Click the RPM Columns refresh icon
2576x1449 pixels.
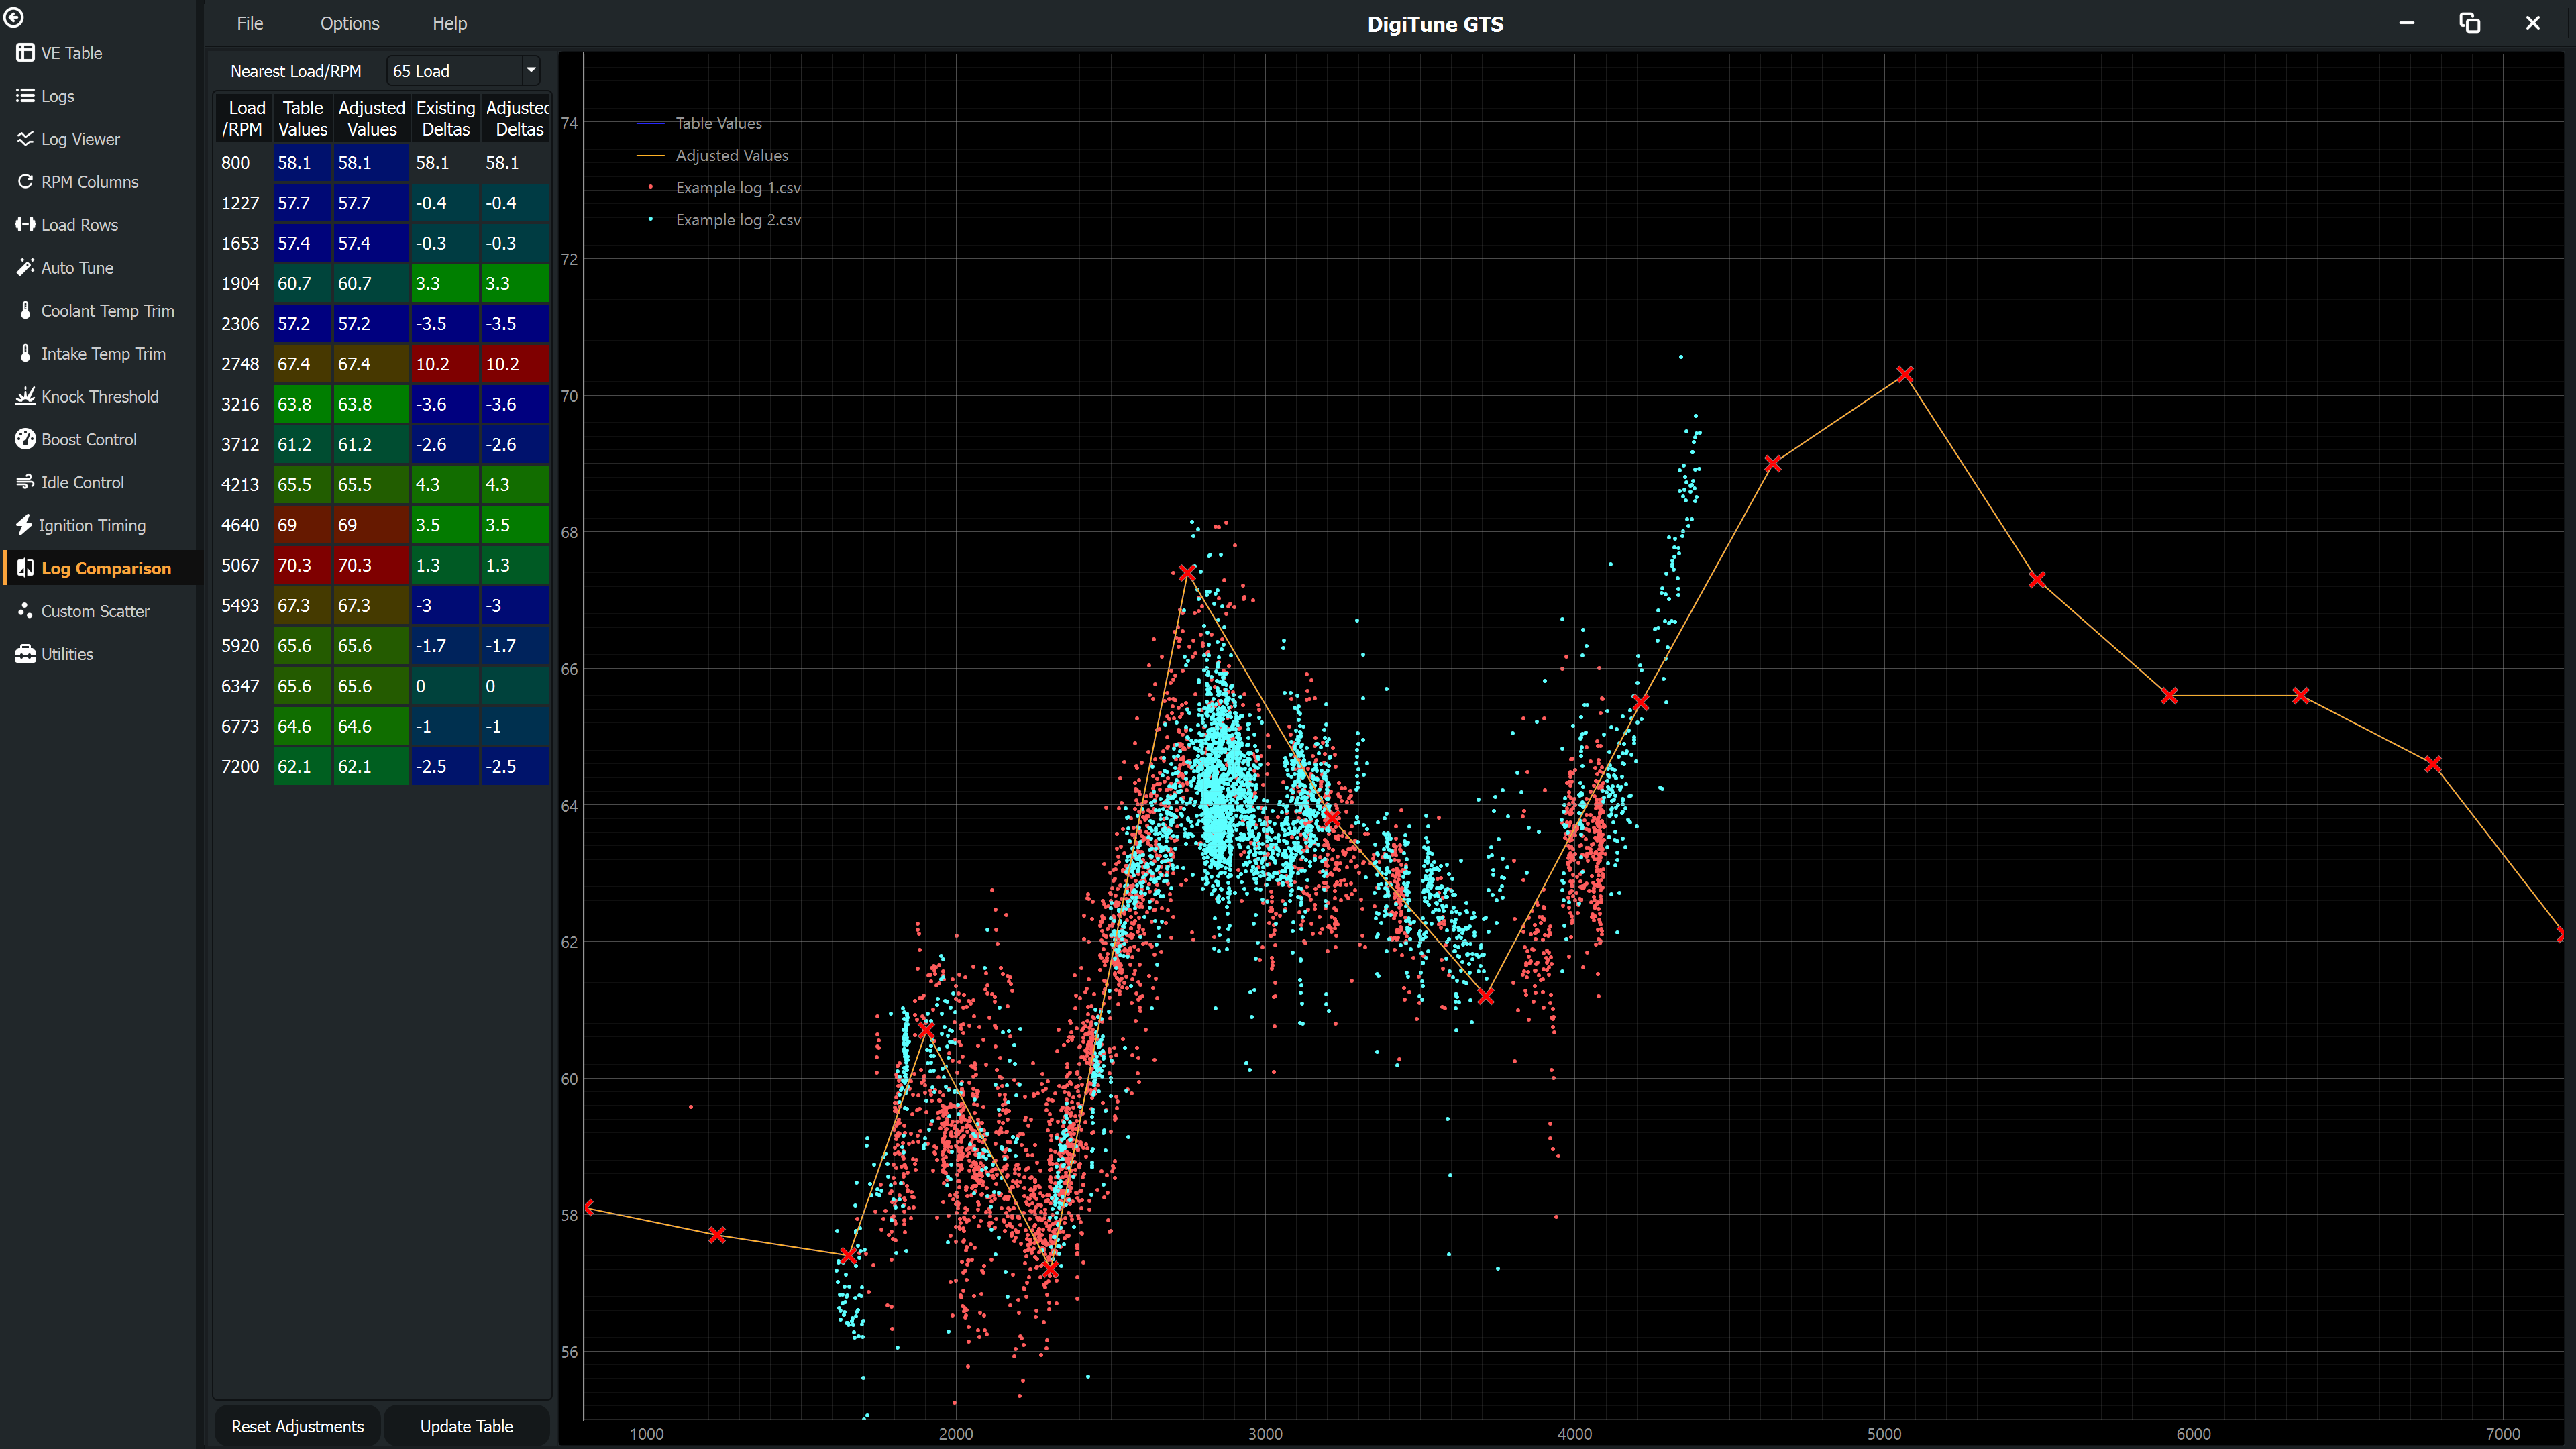[25, 182]
